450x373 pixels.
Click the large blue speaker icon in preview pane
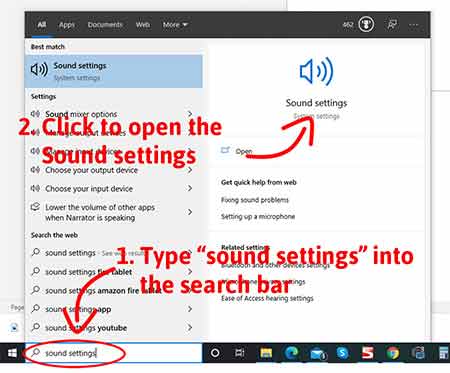coord(316,71)
